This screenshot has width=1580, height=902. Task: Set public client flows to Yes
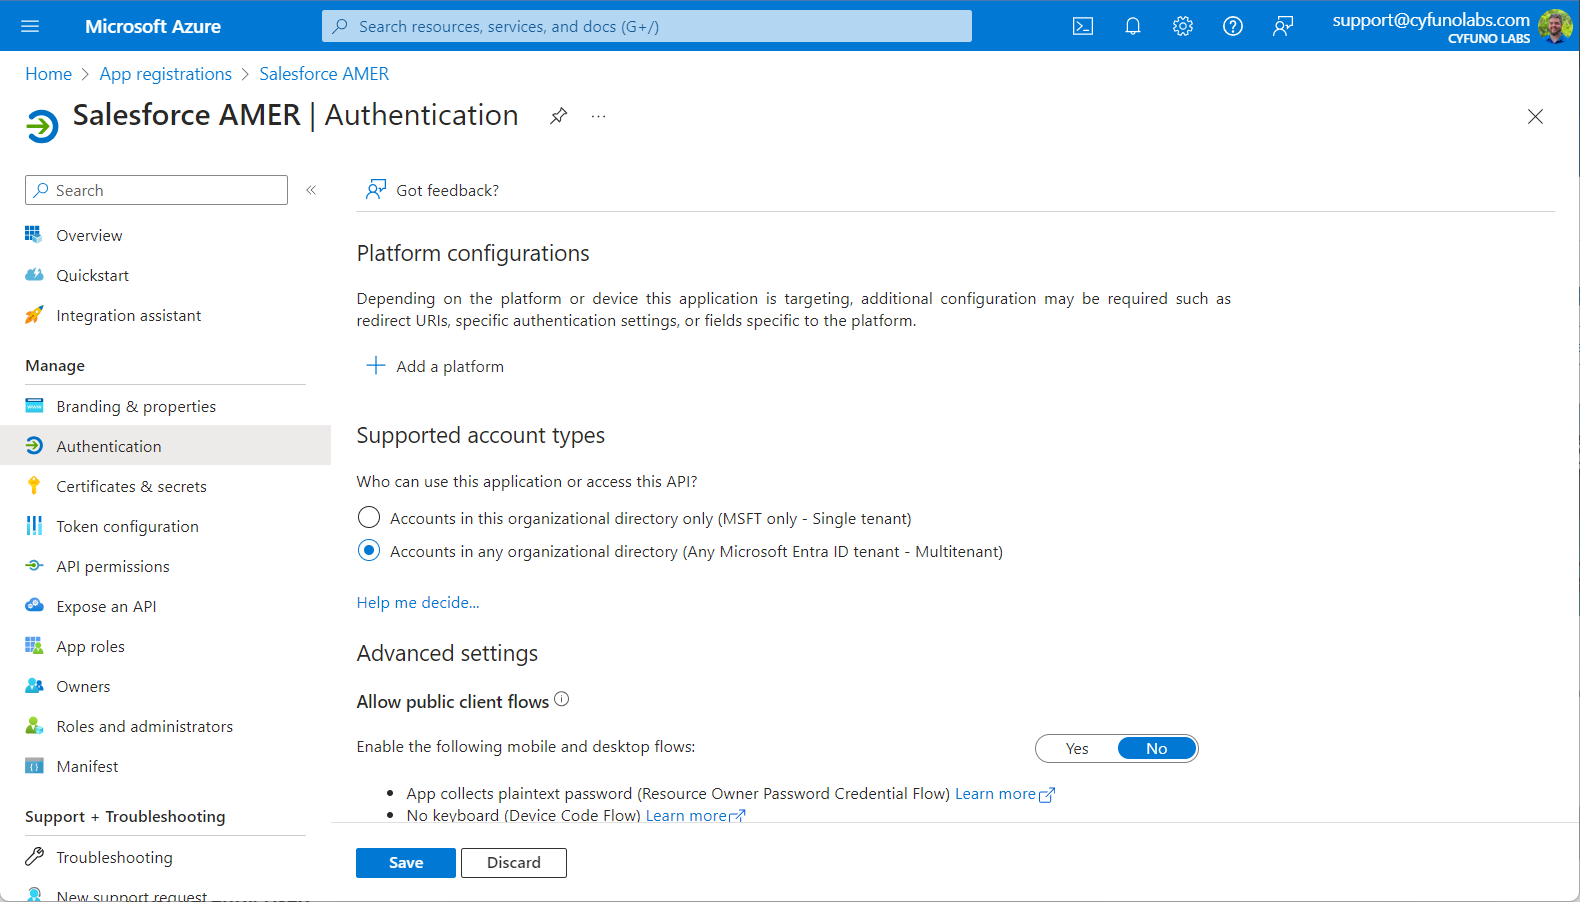1077,749
